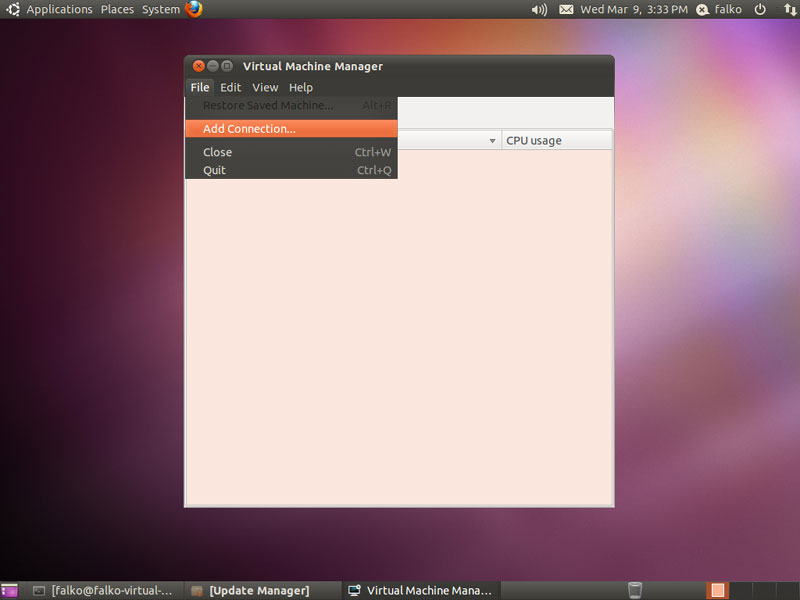Close the Virtual Machine Manager window
Image resolution: width=800 pixels, height=600 pixels.
(199, 66)
